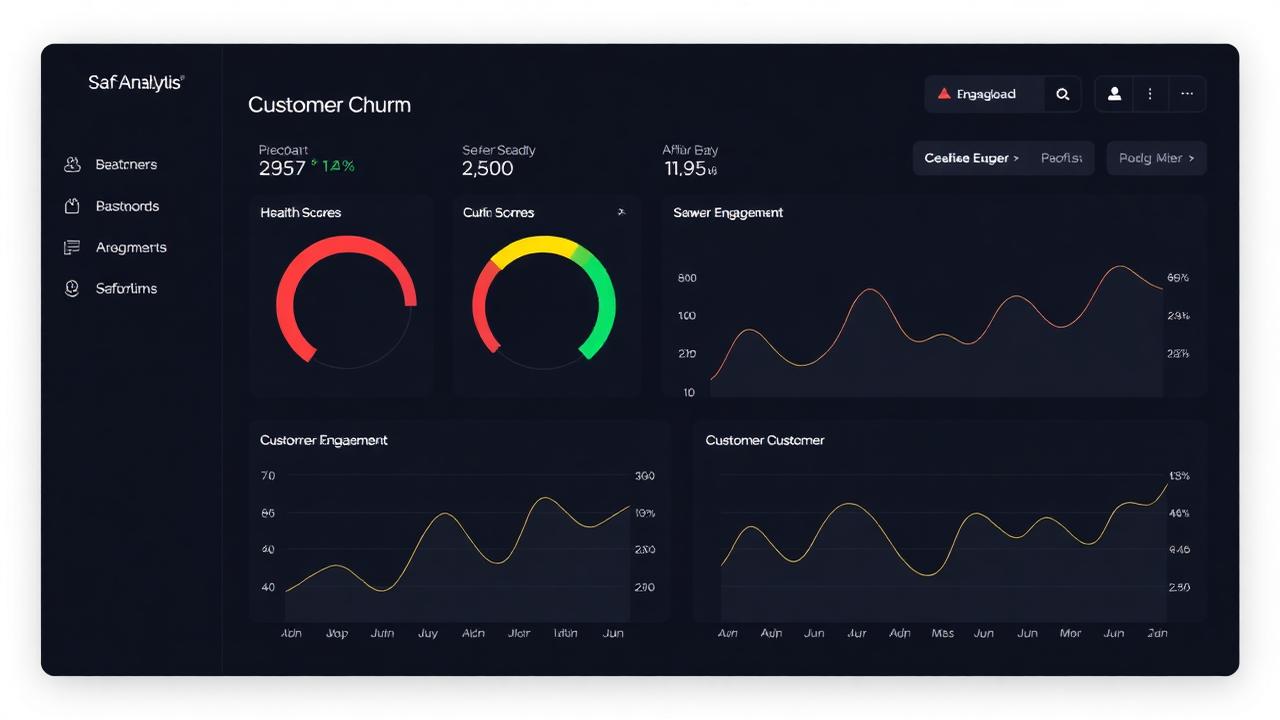
Task: Click the search magnifier icon
Action: coord(1063,94)
